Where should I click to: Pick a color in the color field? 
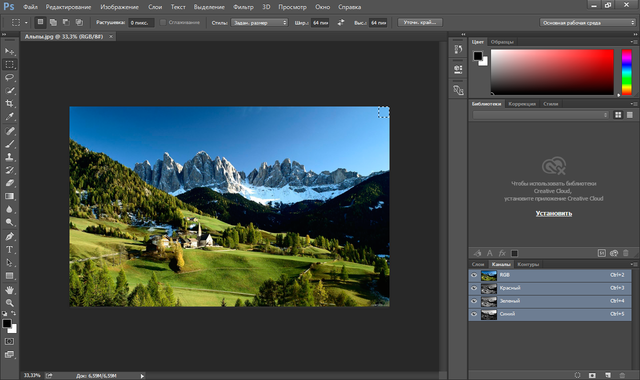(552, 72)
